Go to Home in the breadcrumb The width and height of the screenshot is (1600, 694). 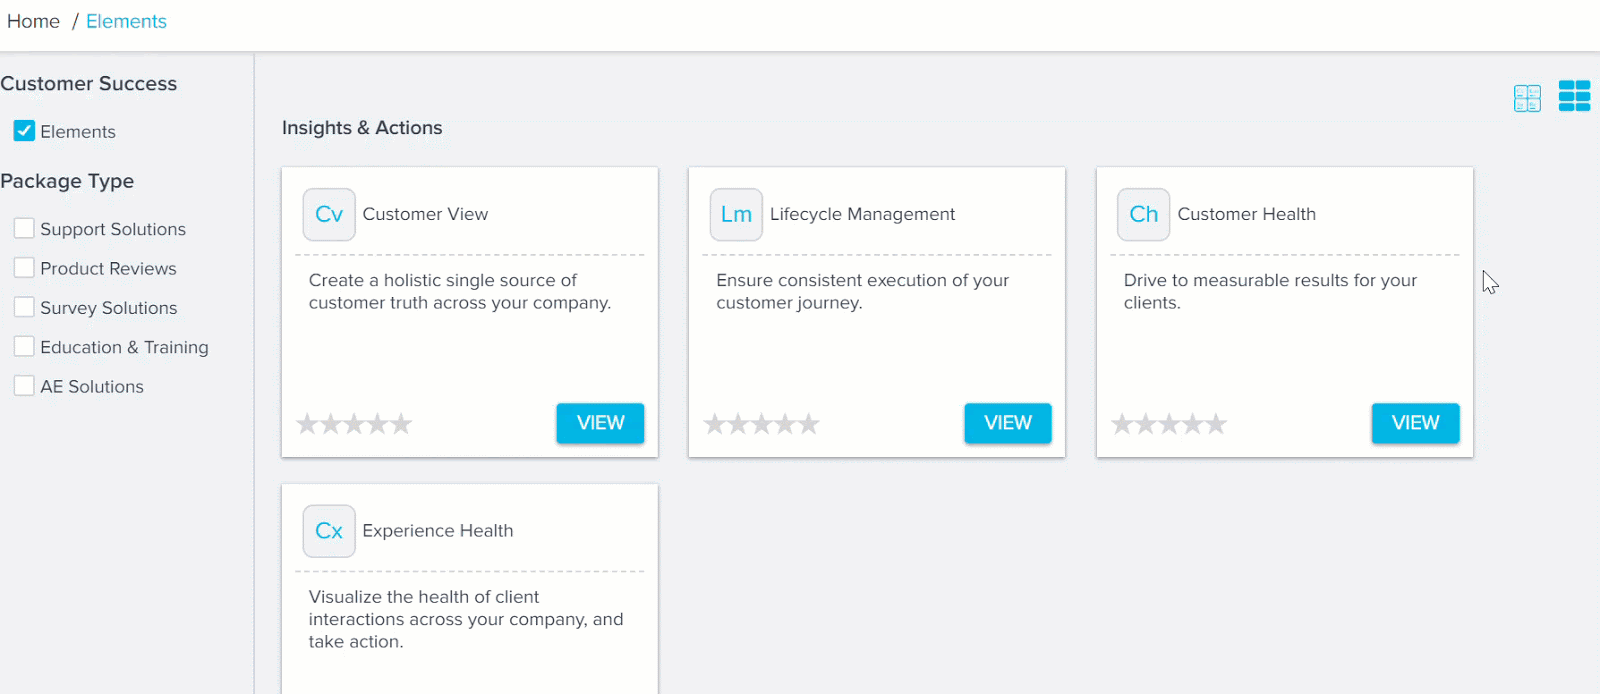click(x=33, y=21)
